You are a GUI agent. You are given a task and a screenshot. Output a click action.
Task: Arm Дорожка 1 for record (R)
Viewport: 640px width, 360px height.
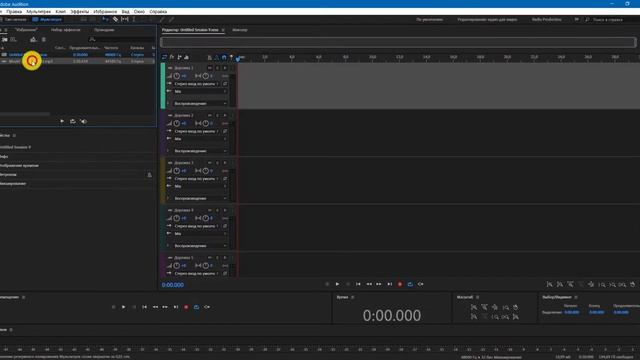224,68
